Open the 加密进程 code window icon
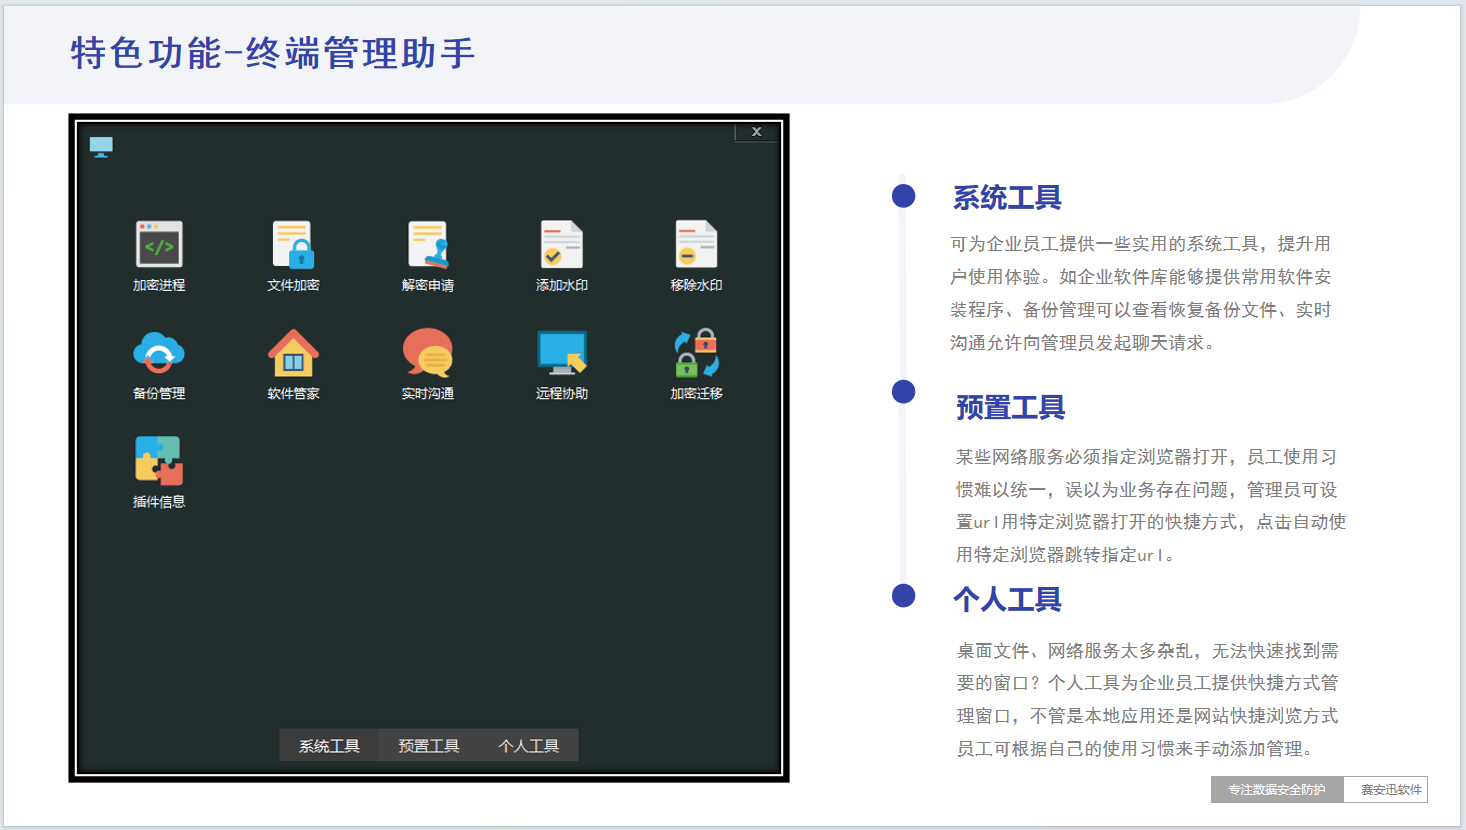Image resolution: width=1466 pixels, height=830 pixels. pyautogui.click(x=159, y=245)
